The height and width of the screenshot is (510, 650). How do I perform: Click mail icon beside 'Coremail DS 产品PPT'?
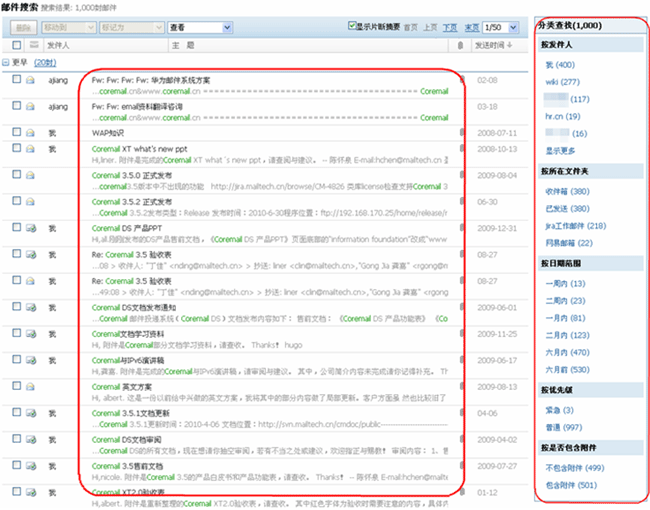(x=31, y=227)
